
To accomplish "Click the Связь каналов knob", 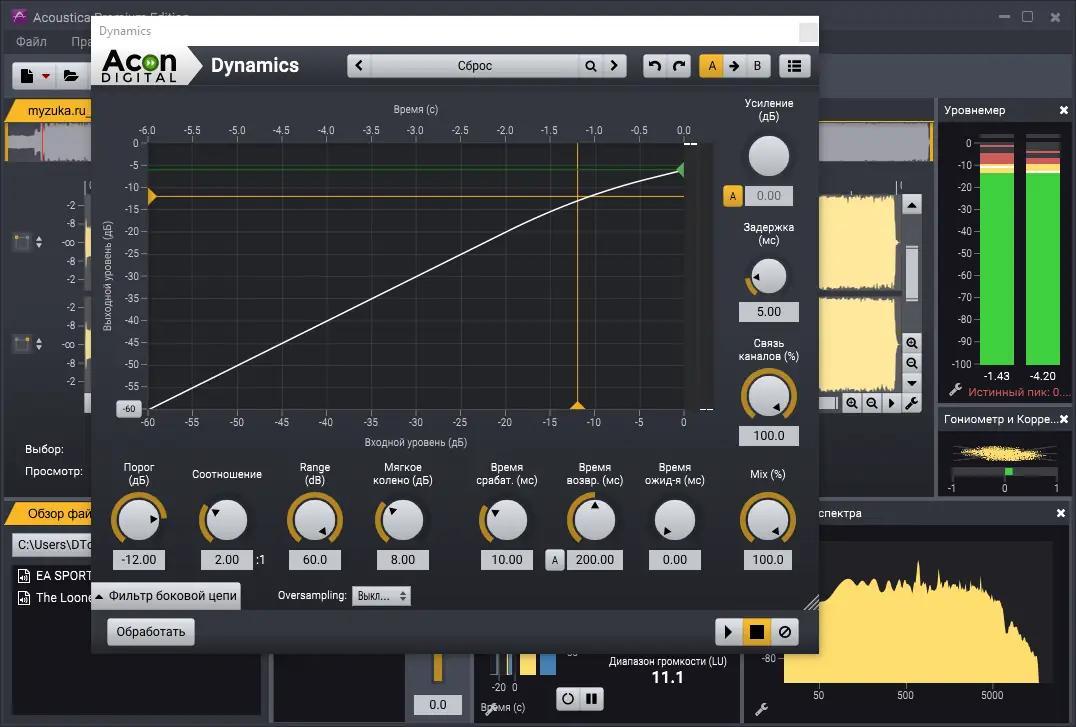I will 769,395.
